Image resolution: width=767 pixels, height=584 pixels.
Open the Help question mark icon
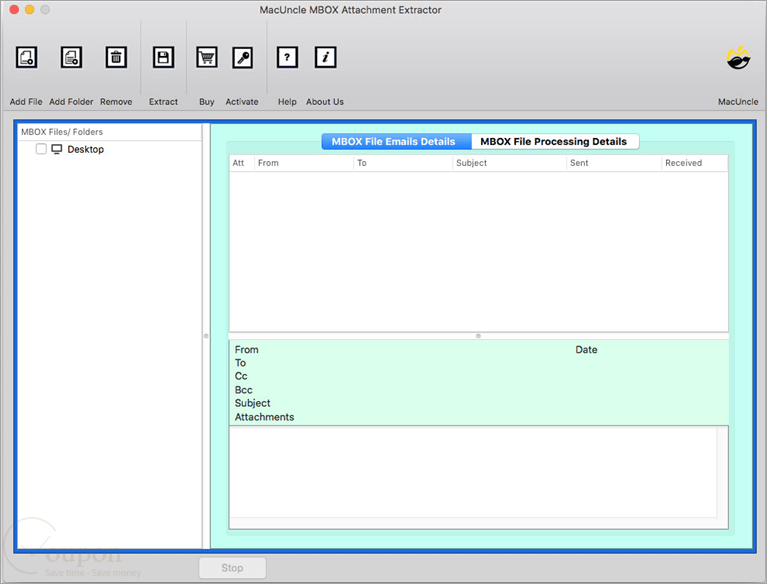[x=287, y=57]
